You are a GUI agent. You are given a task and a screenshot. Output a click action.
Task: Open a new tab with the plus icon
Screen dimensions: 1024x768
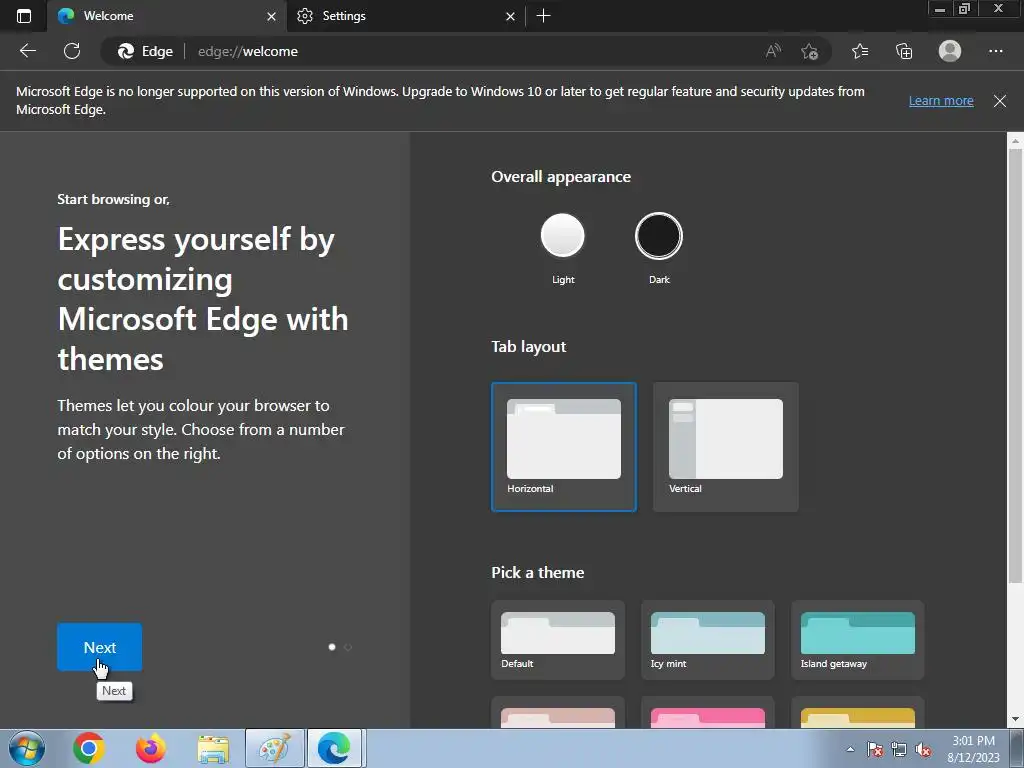pyautogui.click(x=543, y=16)
